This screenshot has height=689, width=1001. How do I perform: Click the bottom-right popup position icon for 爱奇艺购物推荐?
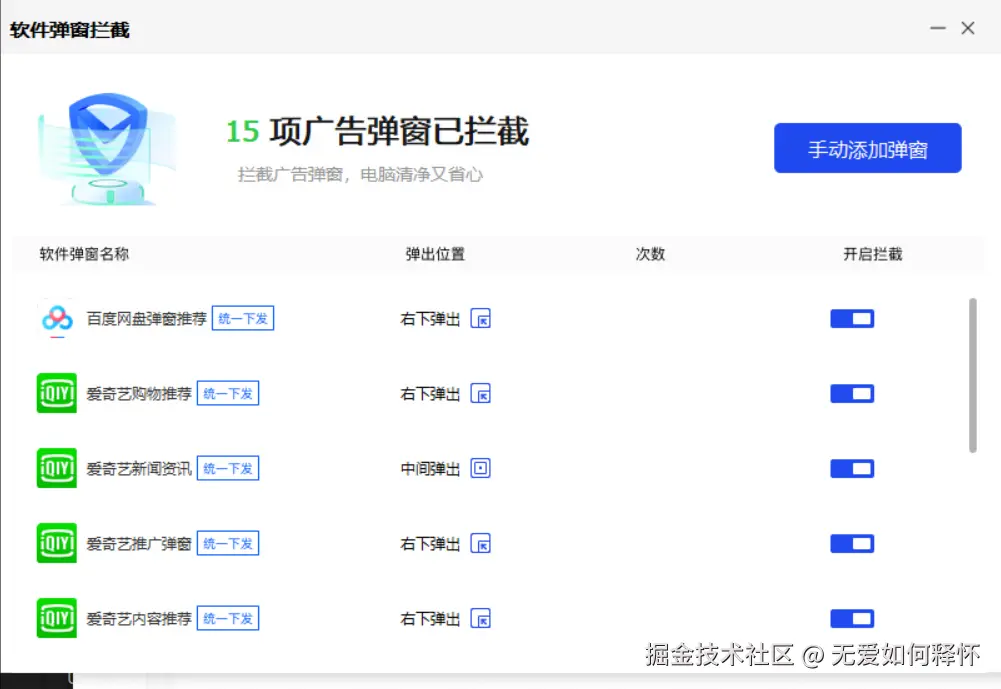click(x=481, y=393)
